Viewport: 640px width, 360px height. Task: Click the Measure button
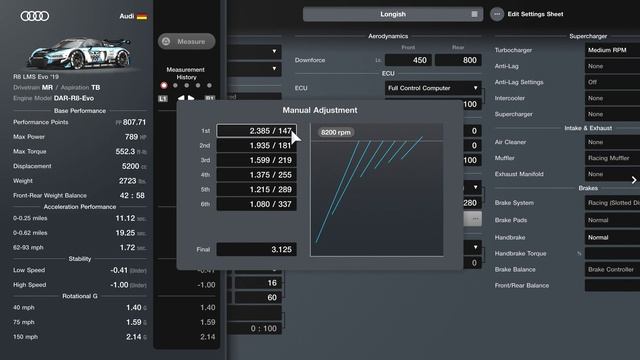point(187,41)
